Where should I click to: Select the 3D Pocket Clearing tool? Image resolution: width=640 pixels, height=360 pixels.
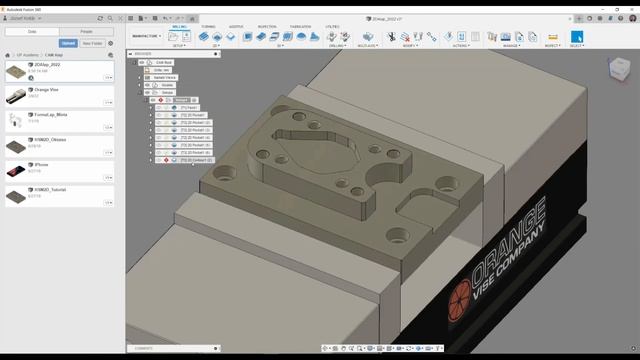point(261,37)
